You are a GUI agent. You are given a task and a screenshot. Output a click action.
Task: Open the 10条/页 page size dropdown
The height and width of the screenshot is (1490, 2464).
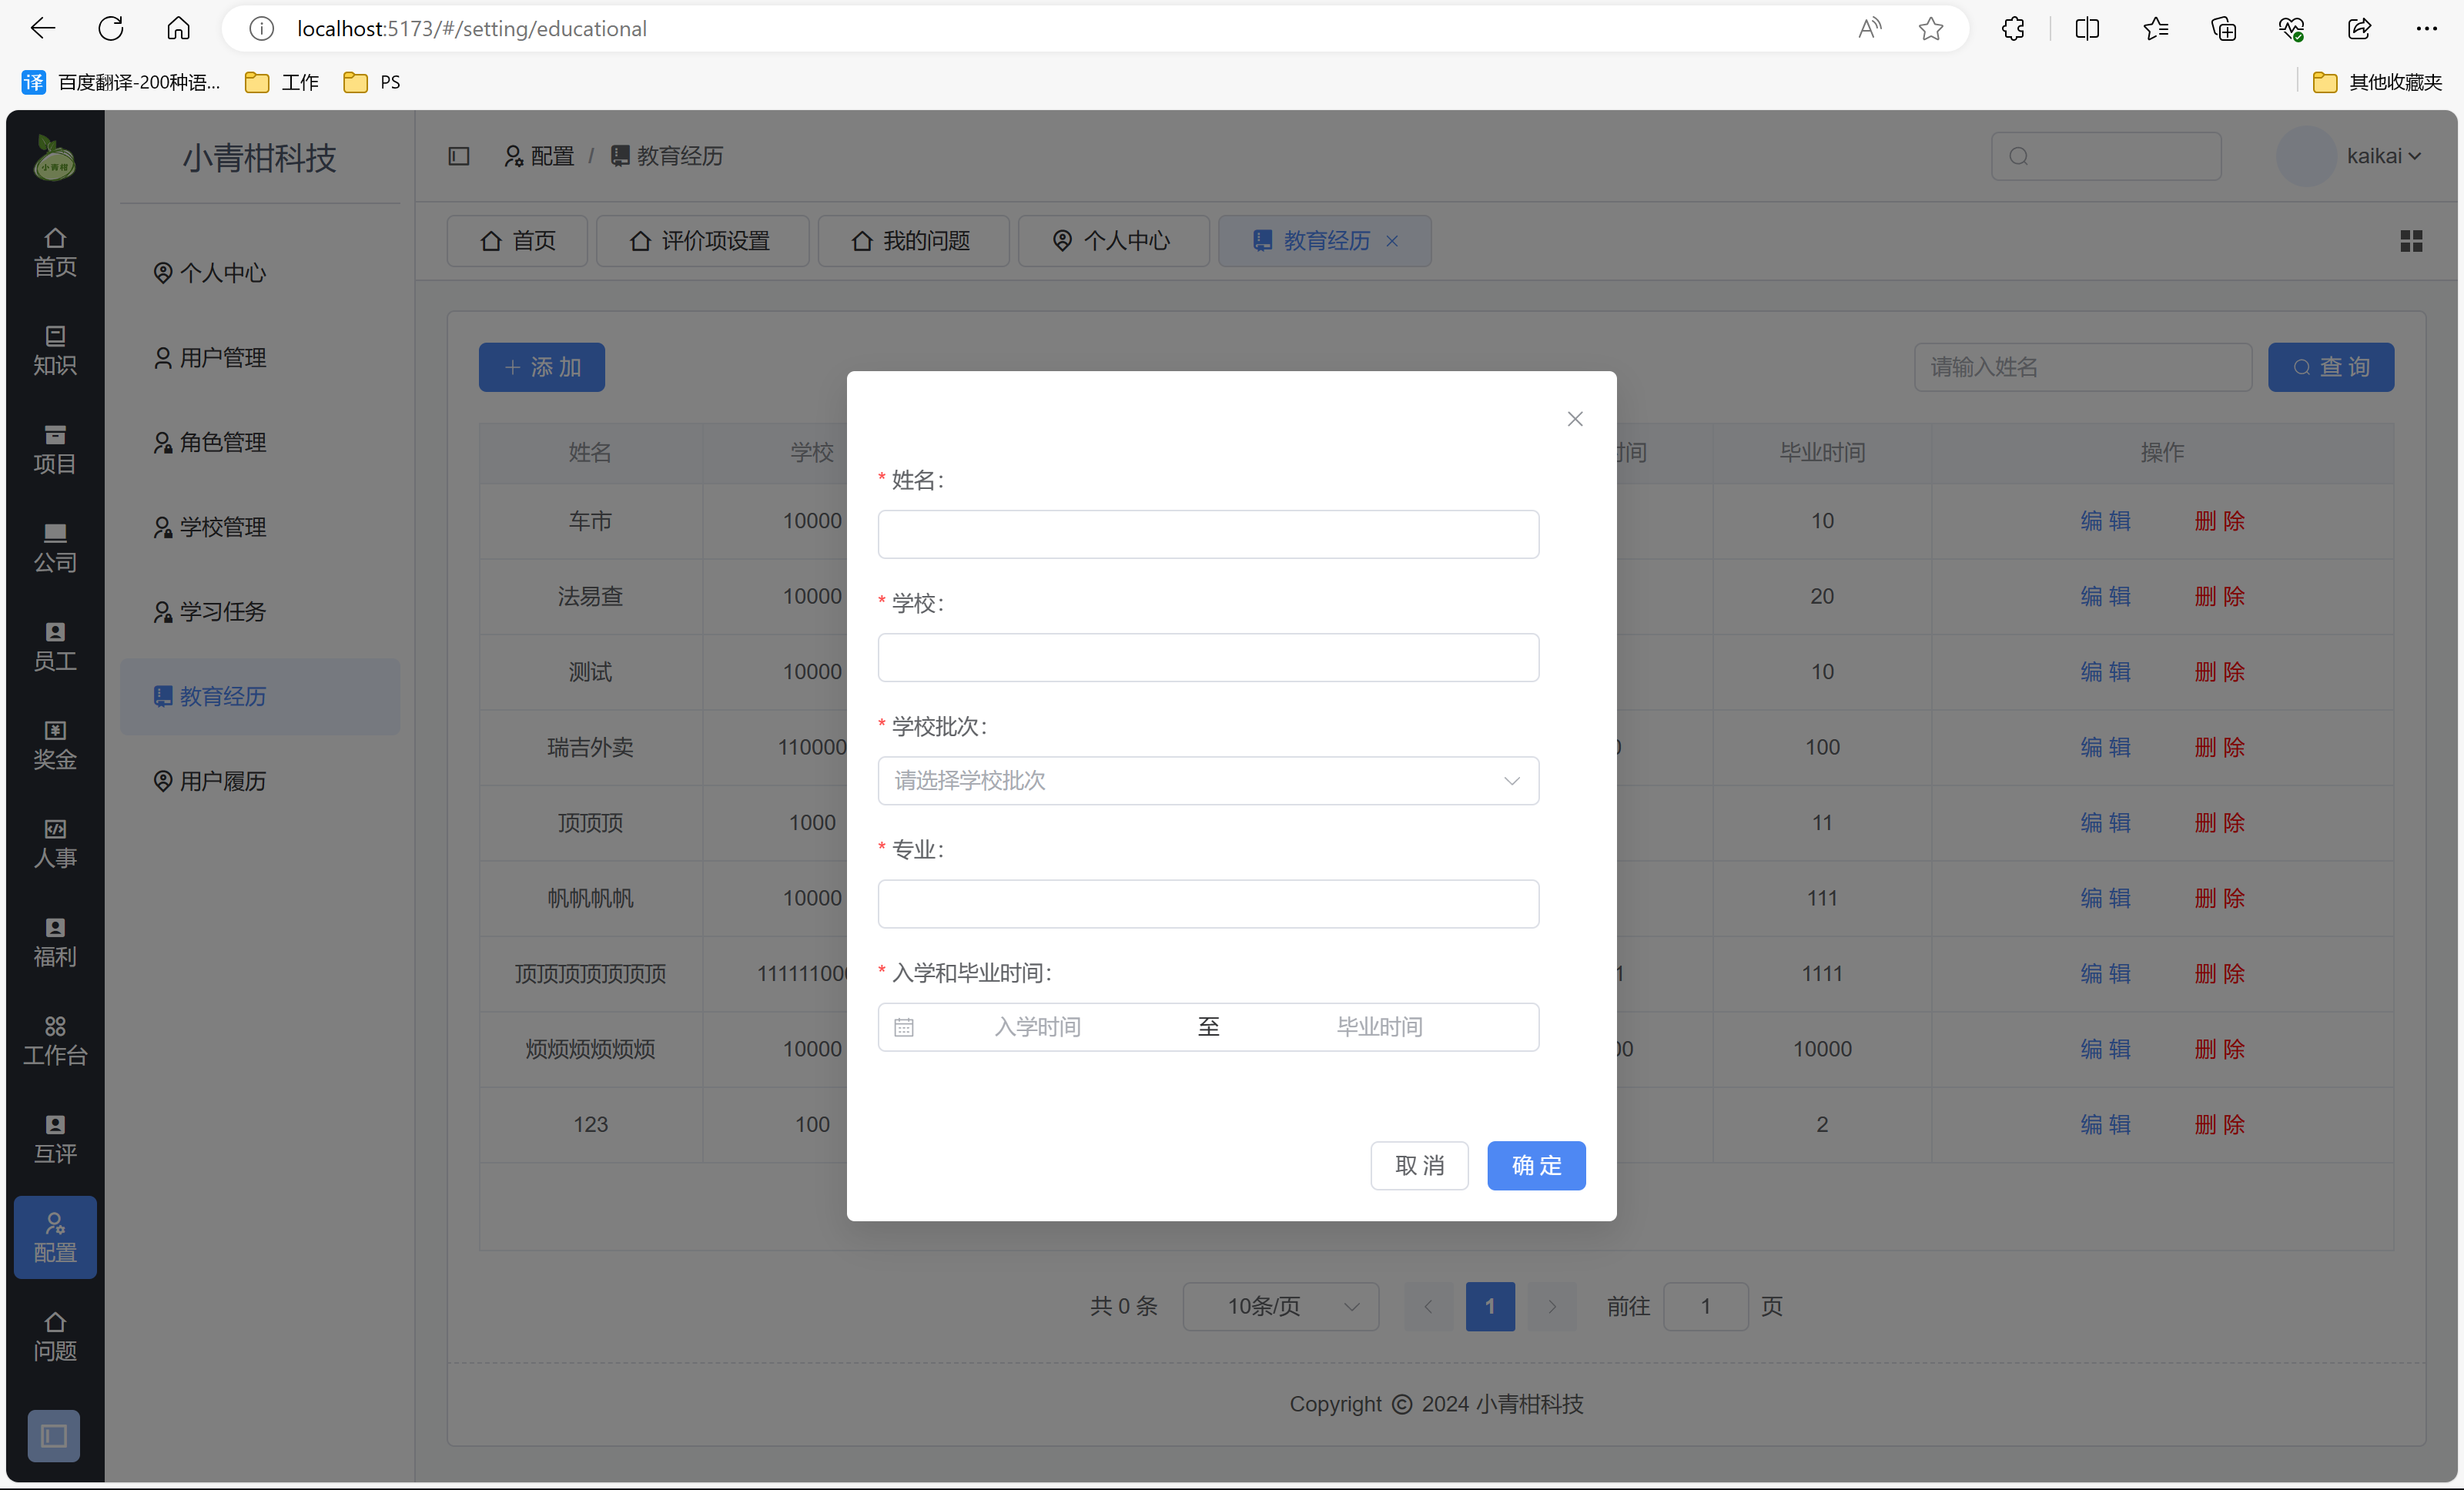pos(1280,1306)
